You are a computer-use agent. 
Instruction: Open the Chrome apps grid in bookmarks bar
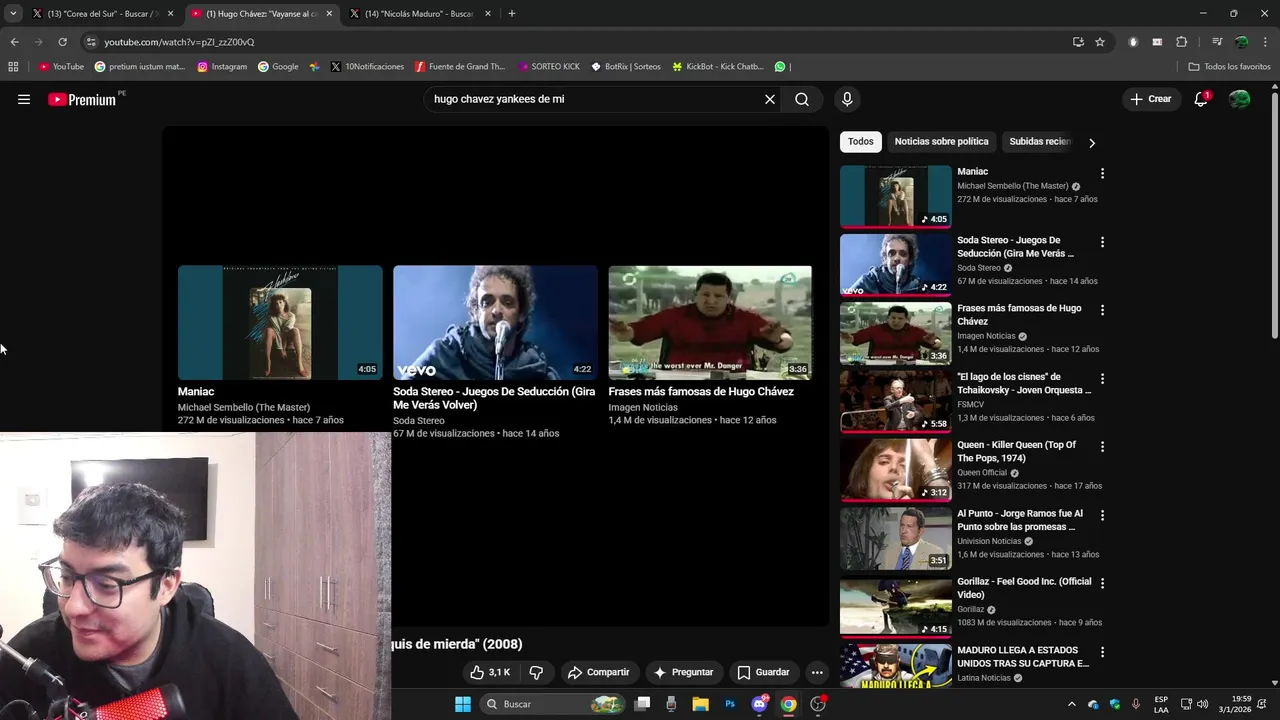pyautogui.click(x=13, y=67)
